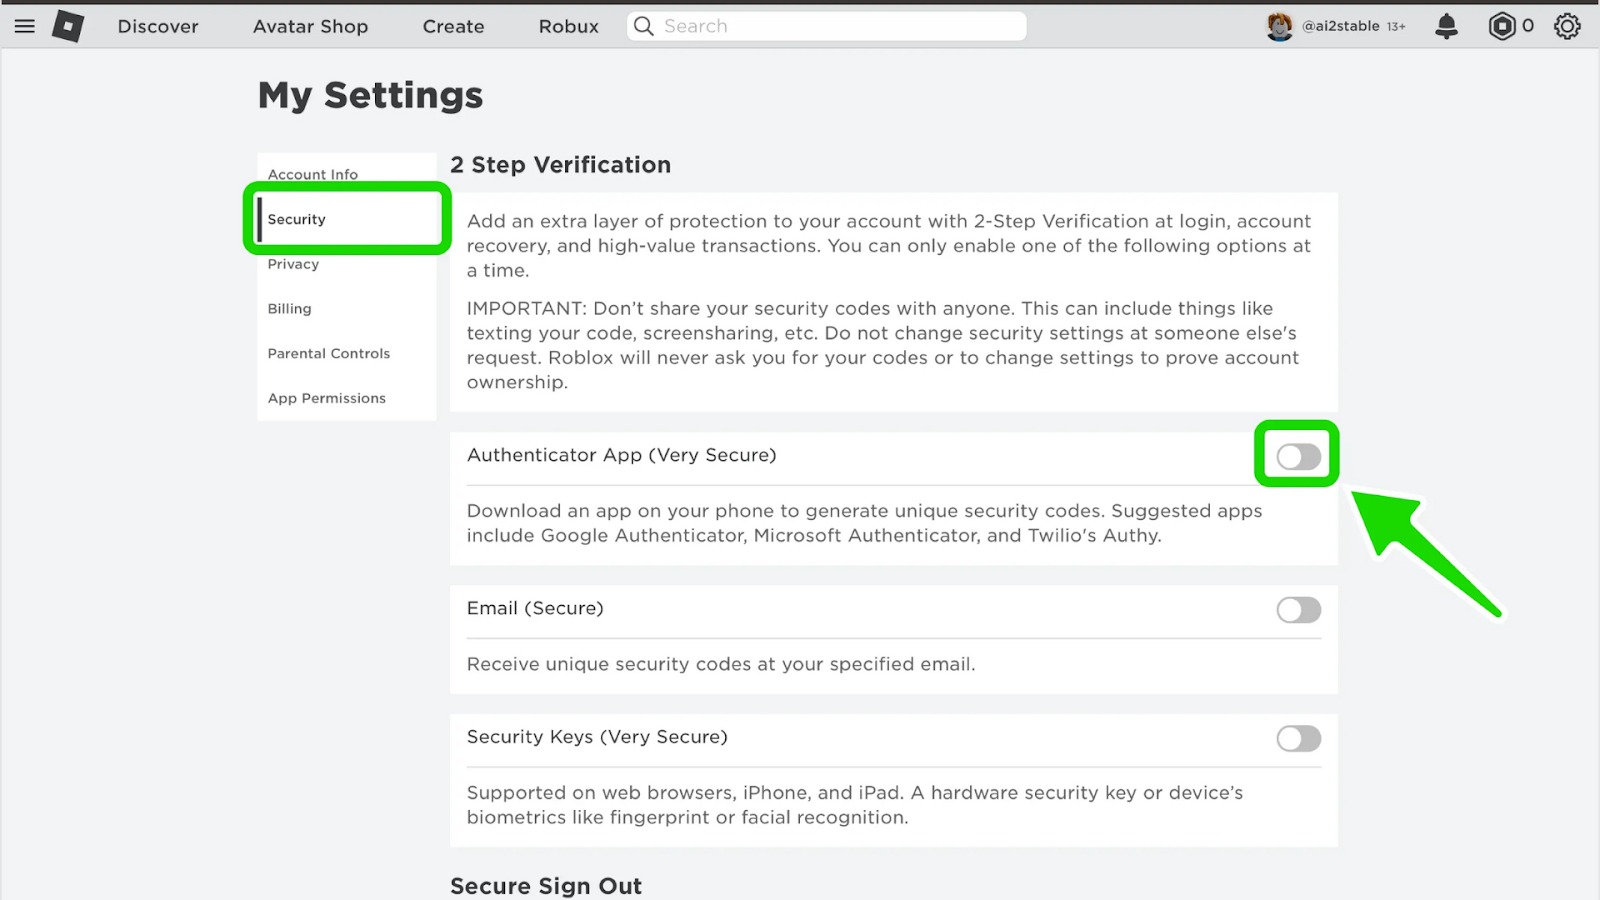
Task: Click into the Search field
Action: 840,26
